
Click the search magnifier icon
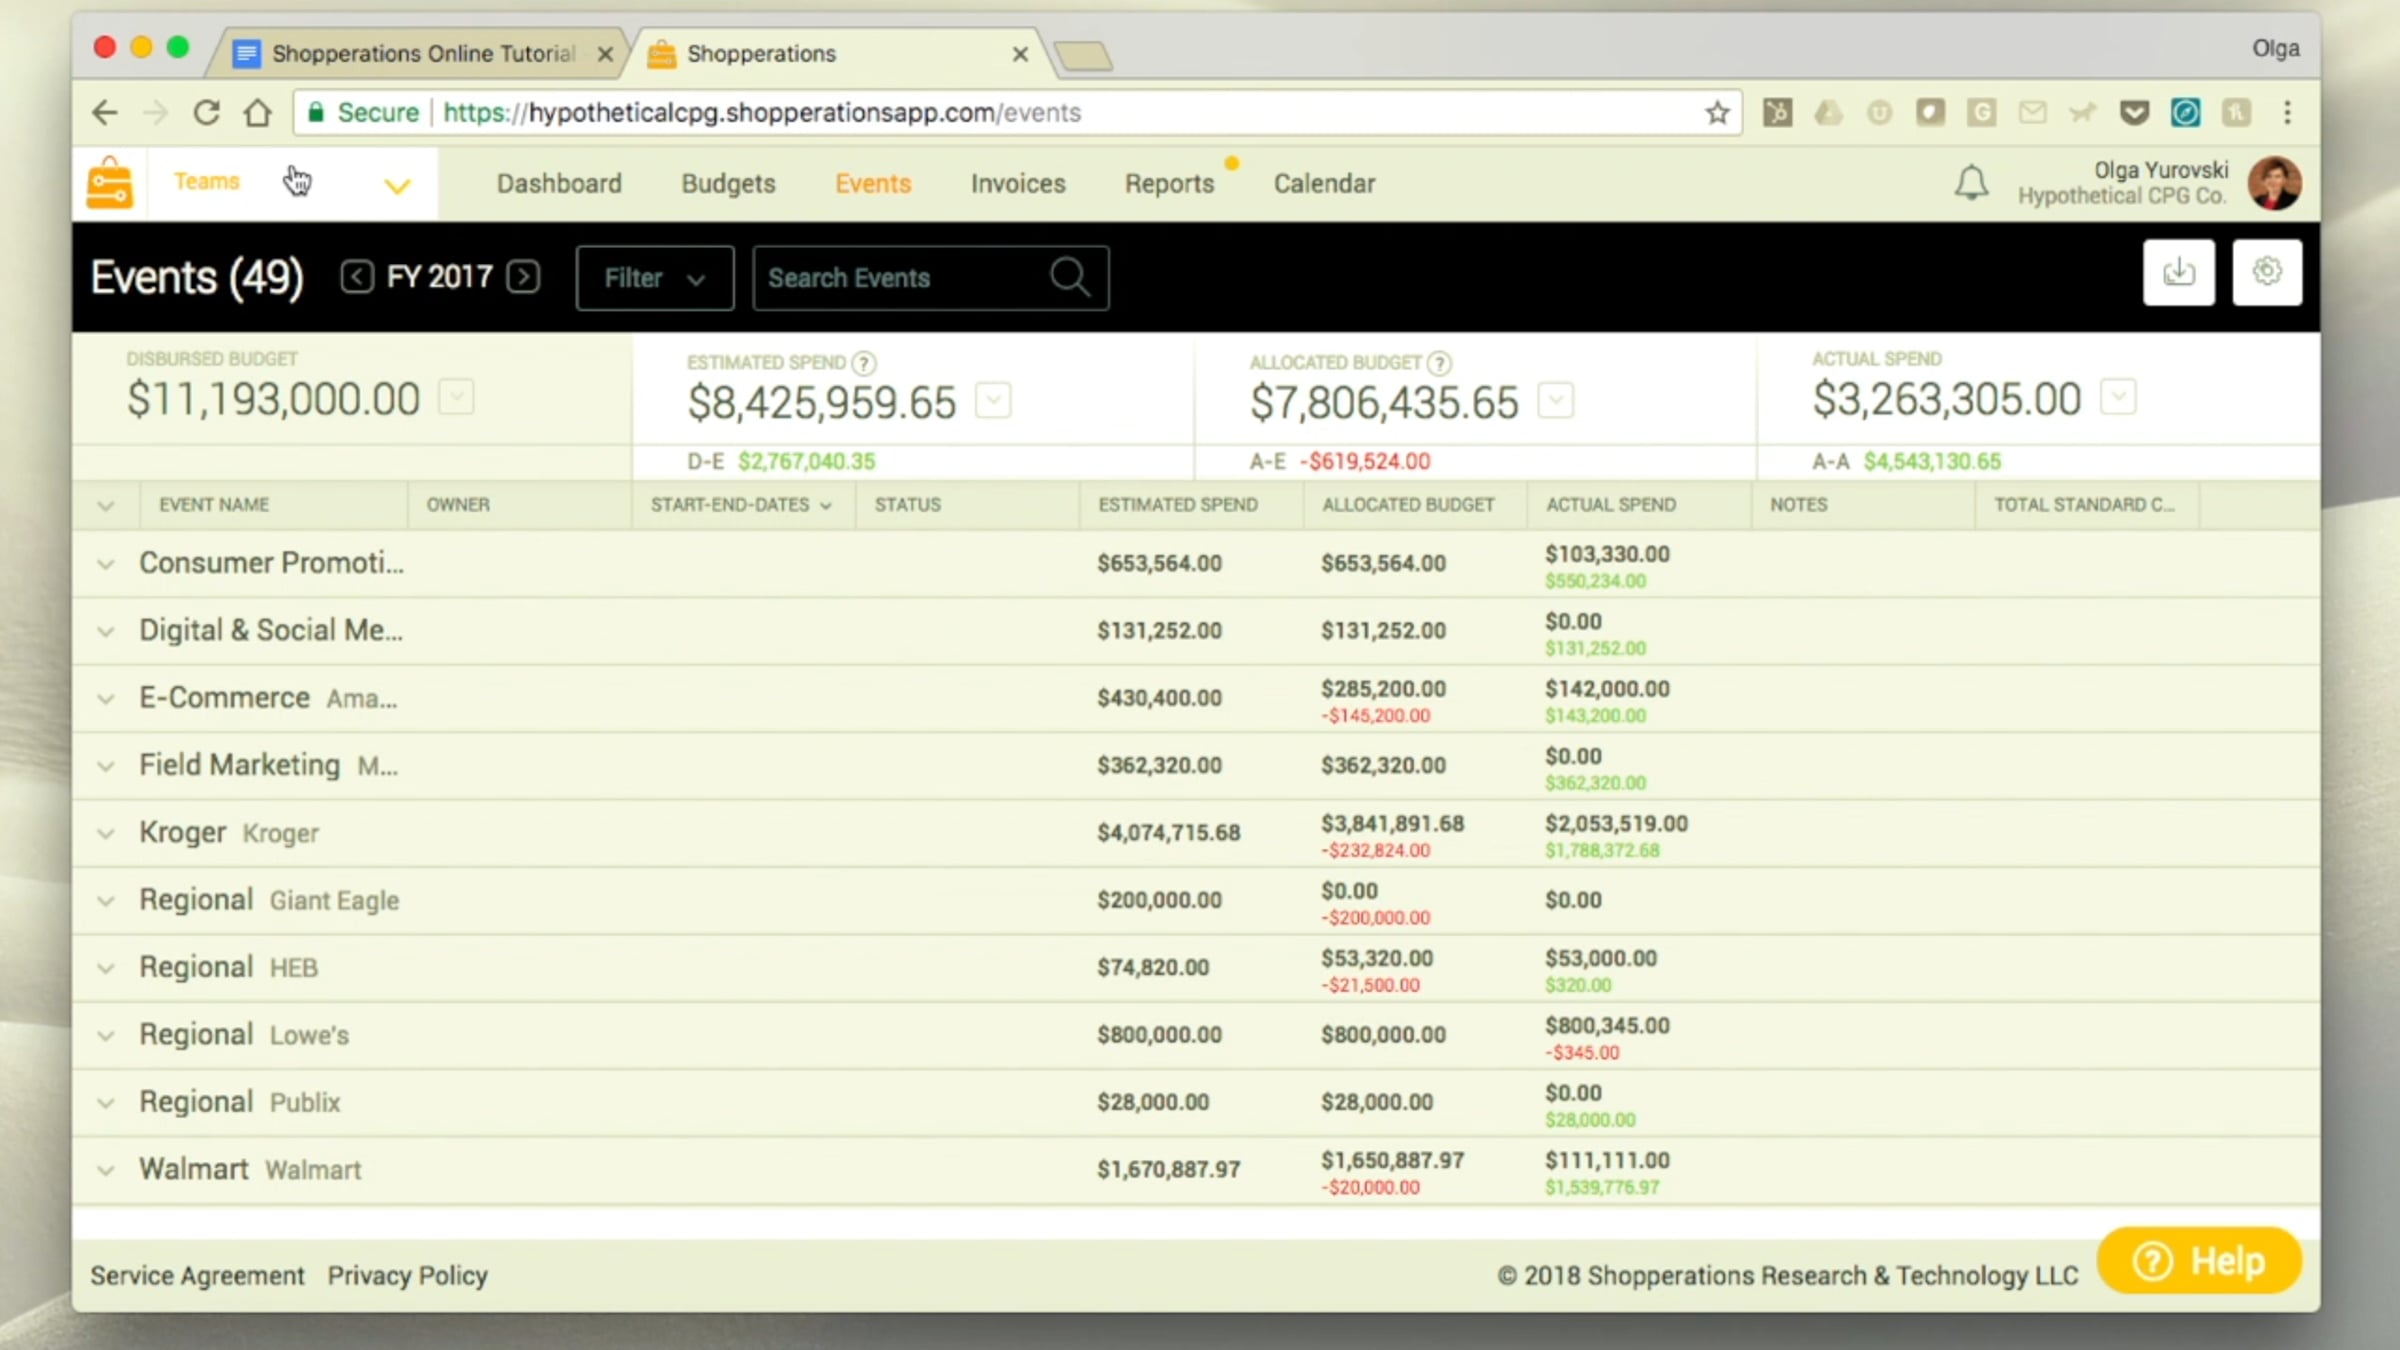point(1069,277)
